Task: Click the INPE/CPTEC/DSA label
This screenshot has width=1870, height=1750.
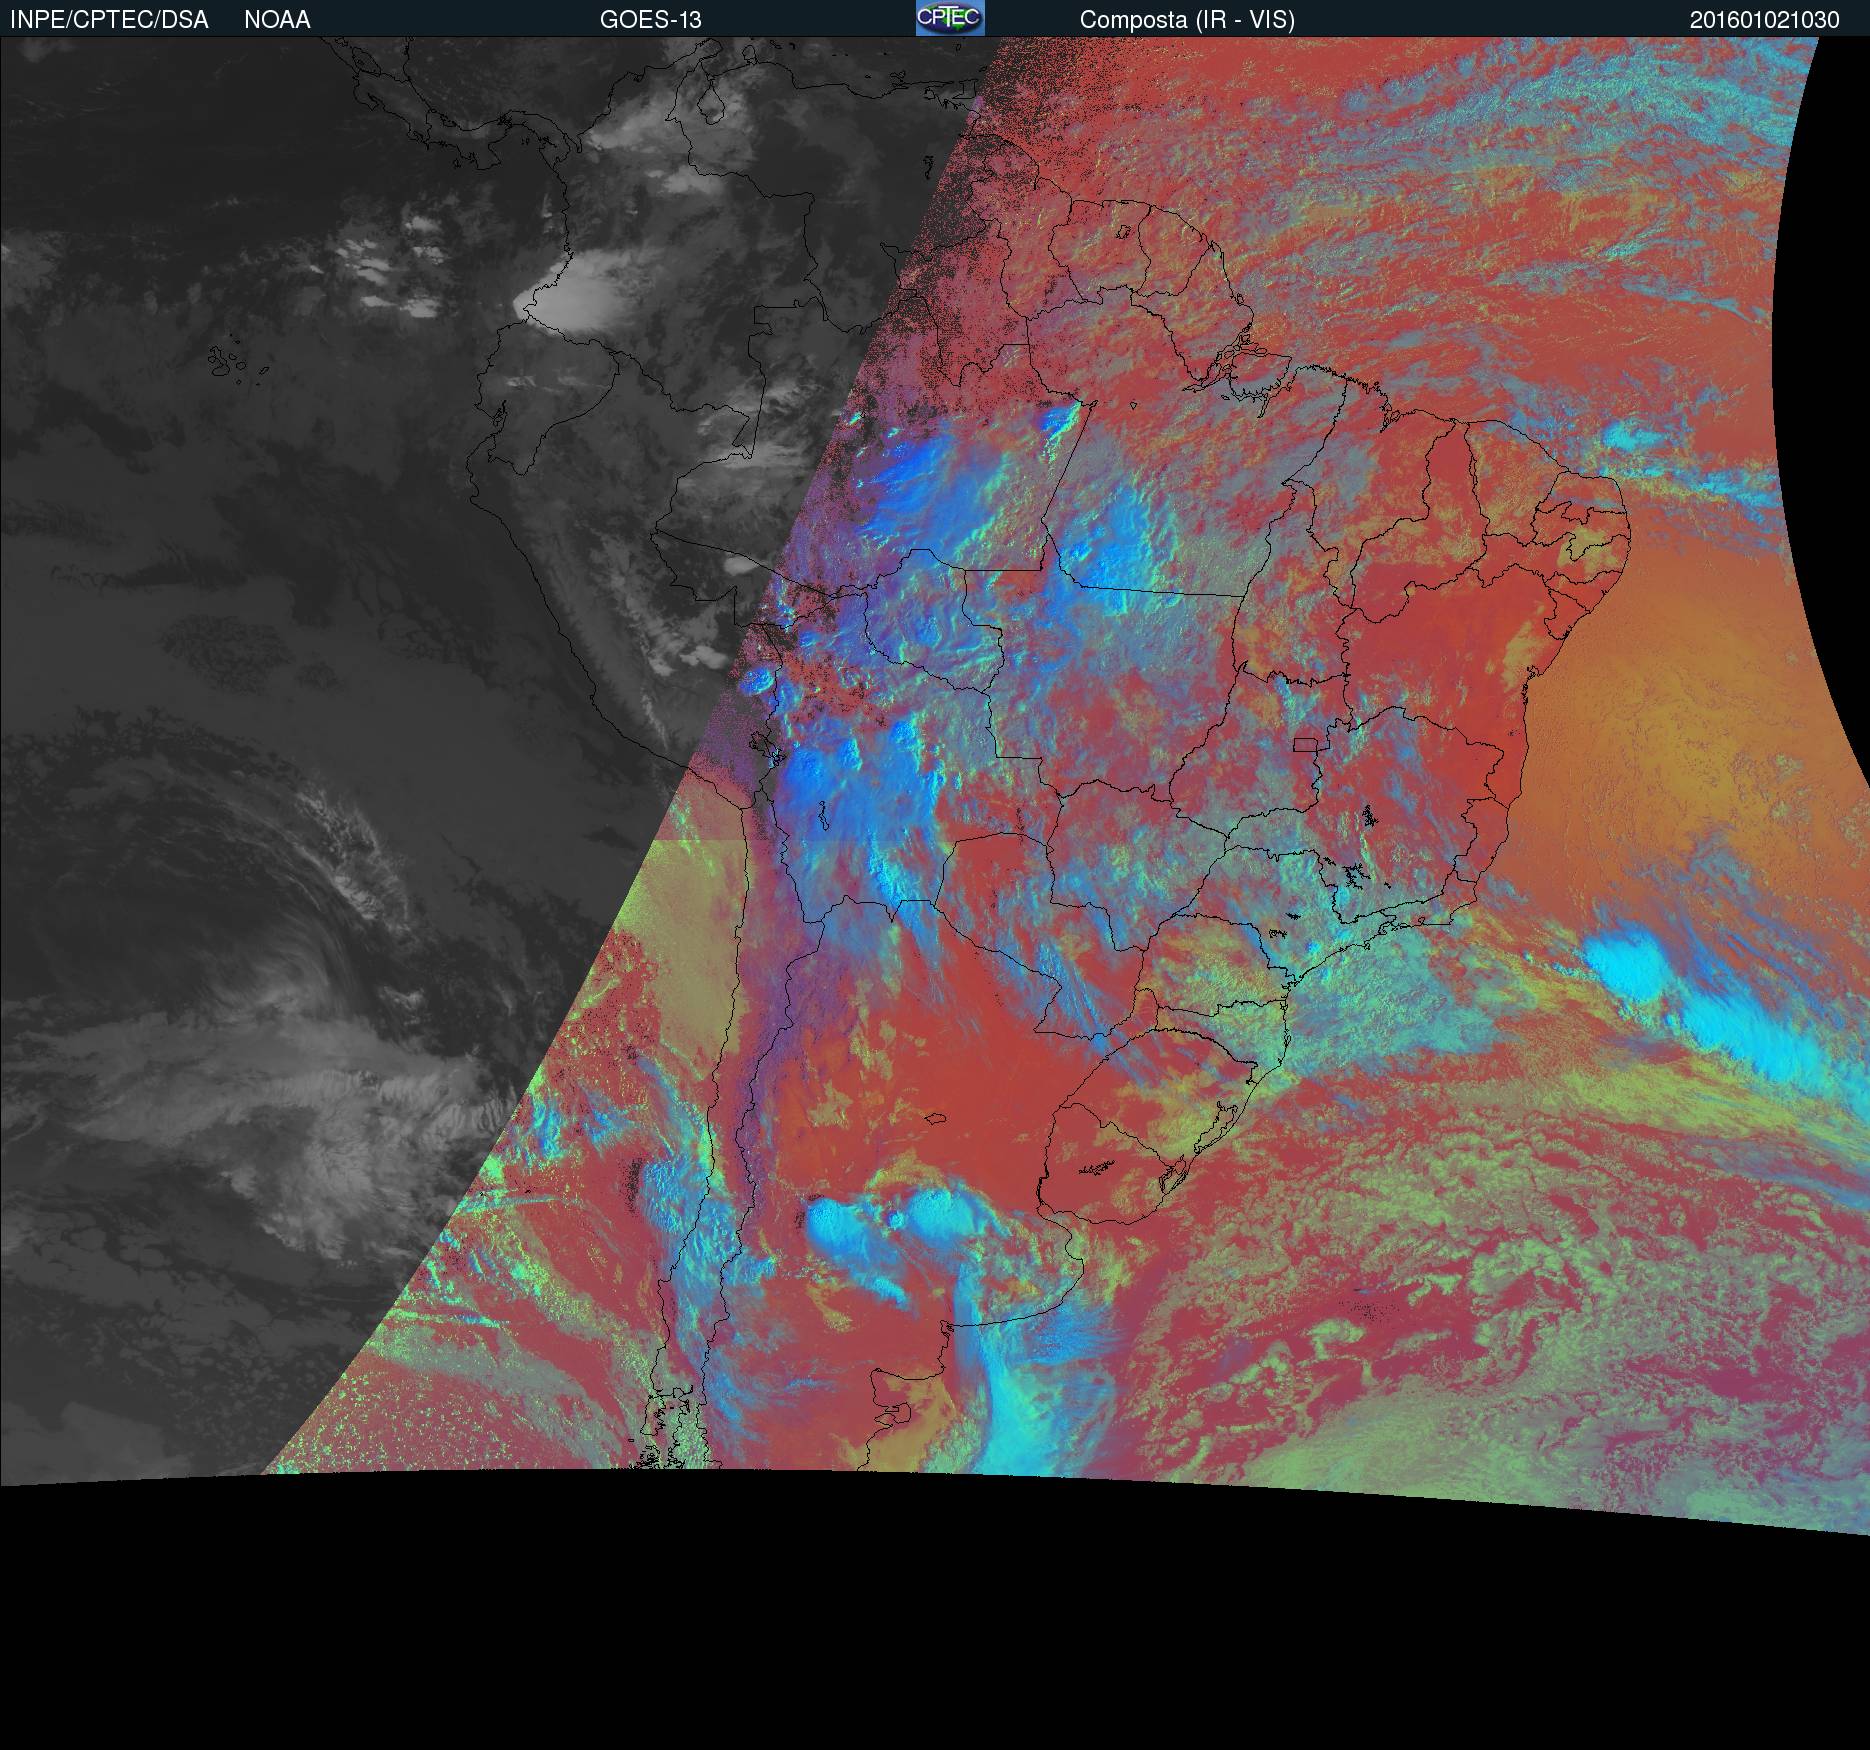Action: pyautogui.click(x=109, y=20)
